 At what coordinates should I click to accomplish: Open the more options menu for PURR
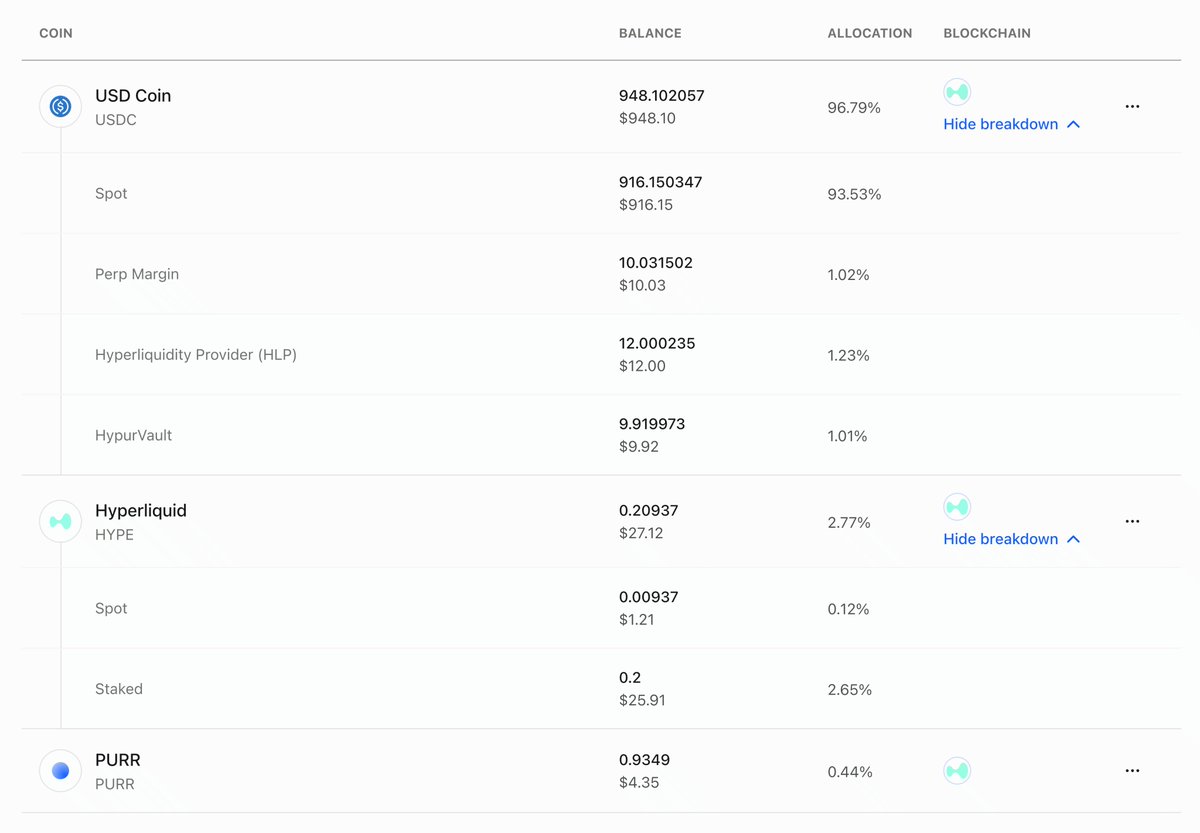click(1132, 771)
